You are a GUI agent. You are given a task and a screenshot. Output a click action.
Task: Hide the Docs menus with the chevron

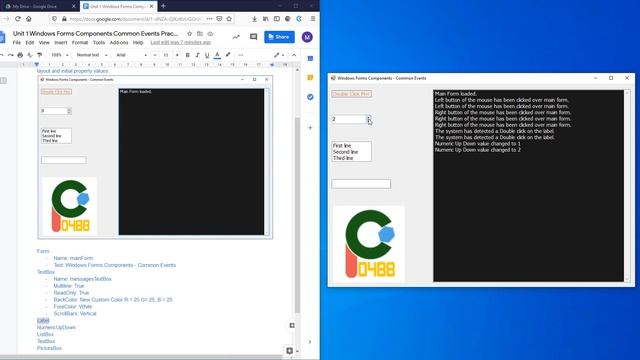294,55
